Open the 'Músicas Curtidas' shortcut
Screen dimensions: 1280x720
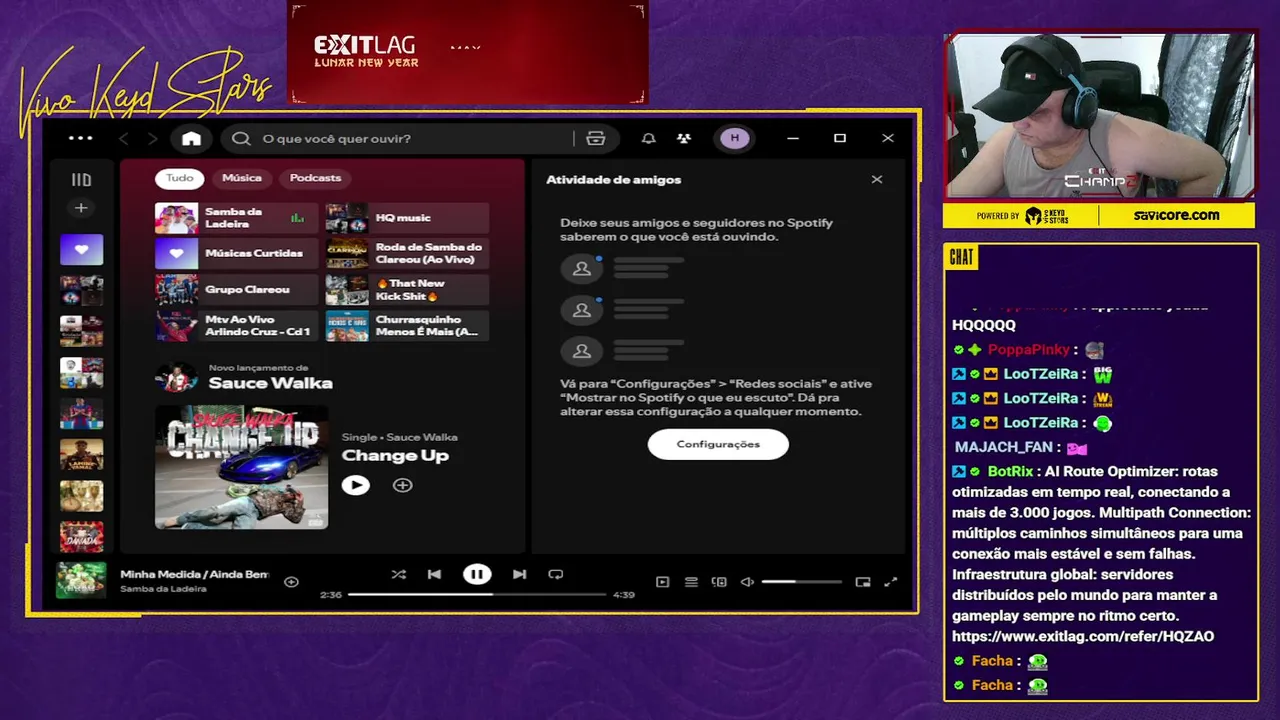click(x=236, y=254)
